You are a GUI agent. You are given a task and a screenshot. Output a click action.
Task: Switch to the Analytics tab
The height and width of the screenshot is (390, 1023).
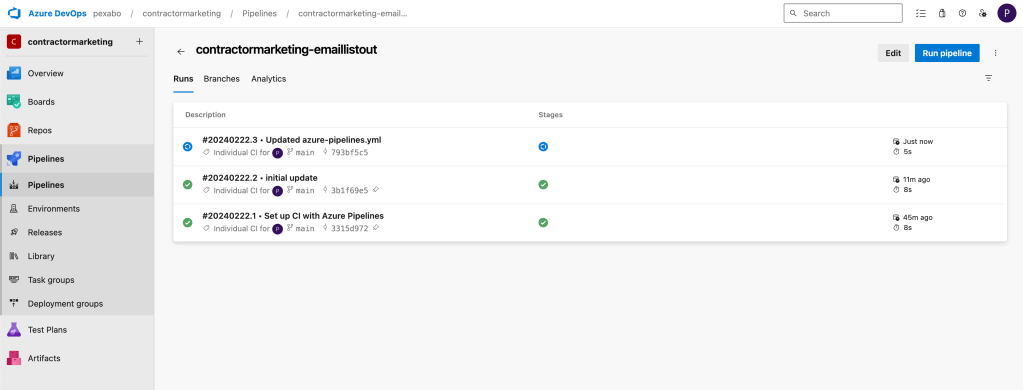(269, 79)
